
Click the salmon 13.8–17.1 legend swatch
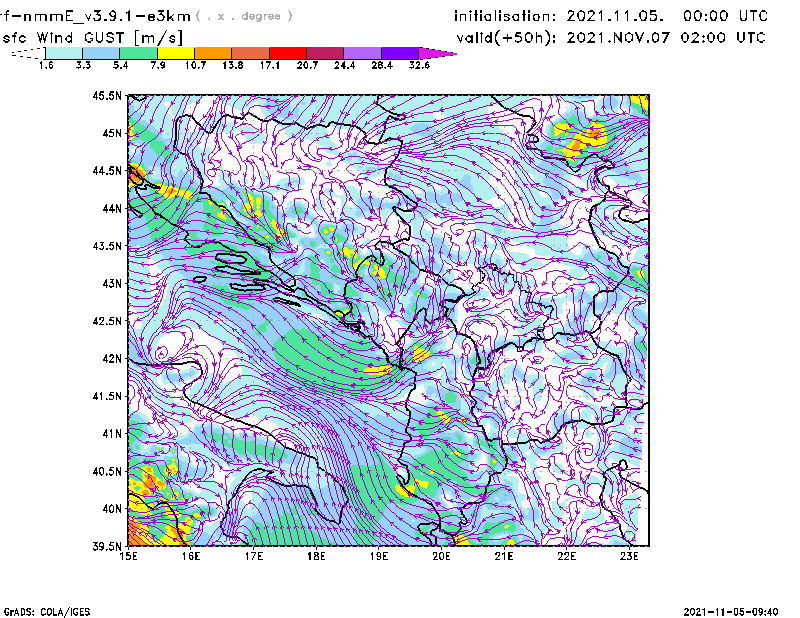pyautogui.click(x=251, y=53)
